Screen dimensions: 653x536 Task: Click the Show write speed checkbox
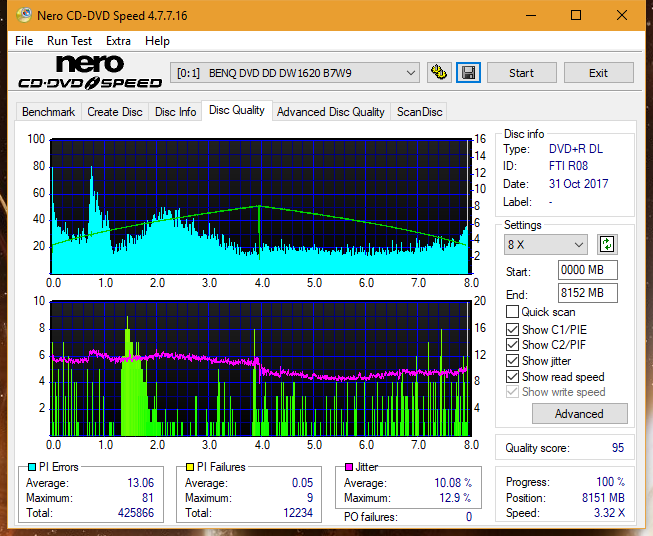click(x=512, y=392)
